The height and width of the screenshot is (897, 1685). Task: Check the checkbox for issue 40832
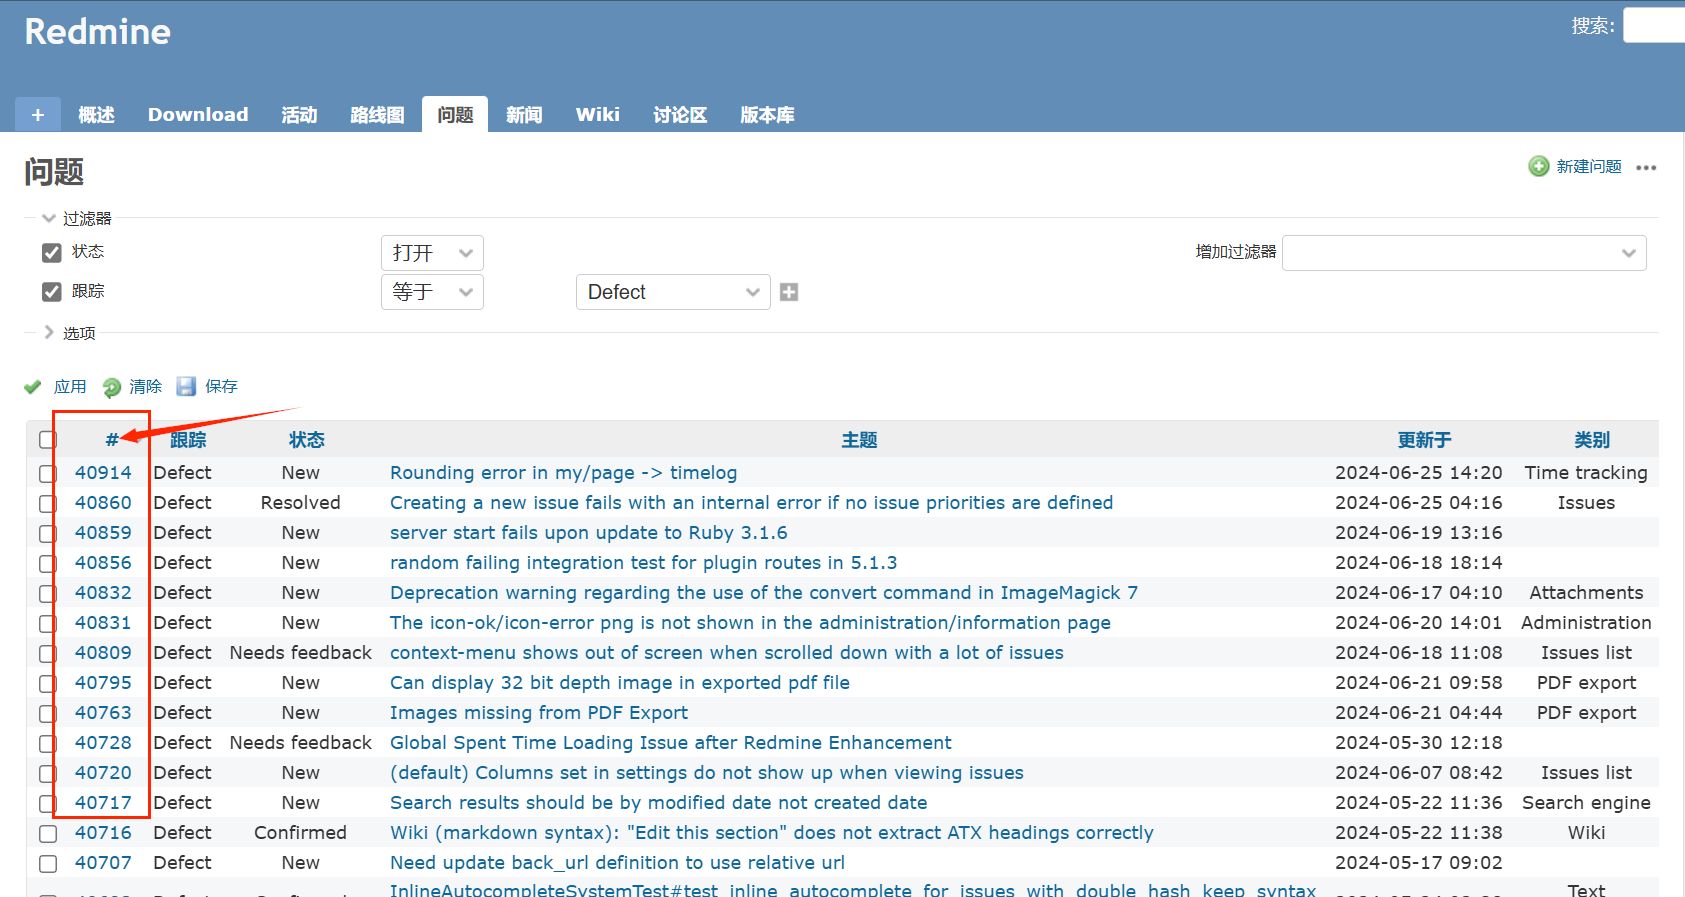tap(48, 593)
